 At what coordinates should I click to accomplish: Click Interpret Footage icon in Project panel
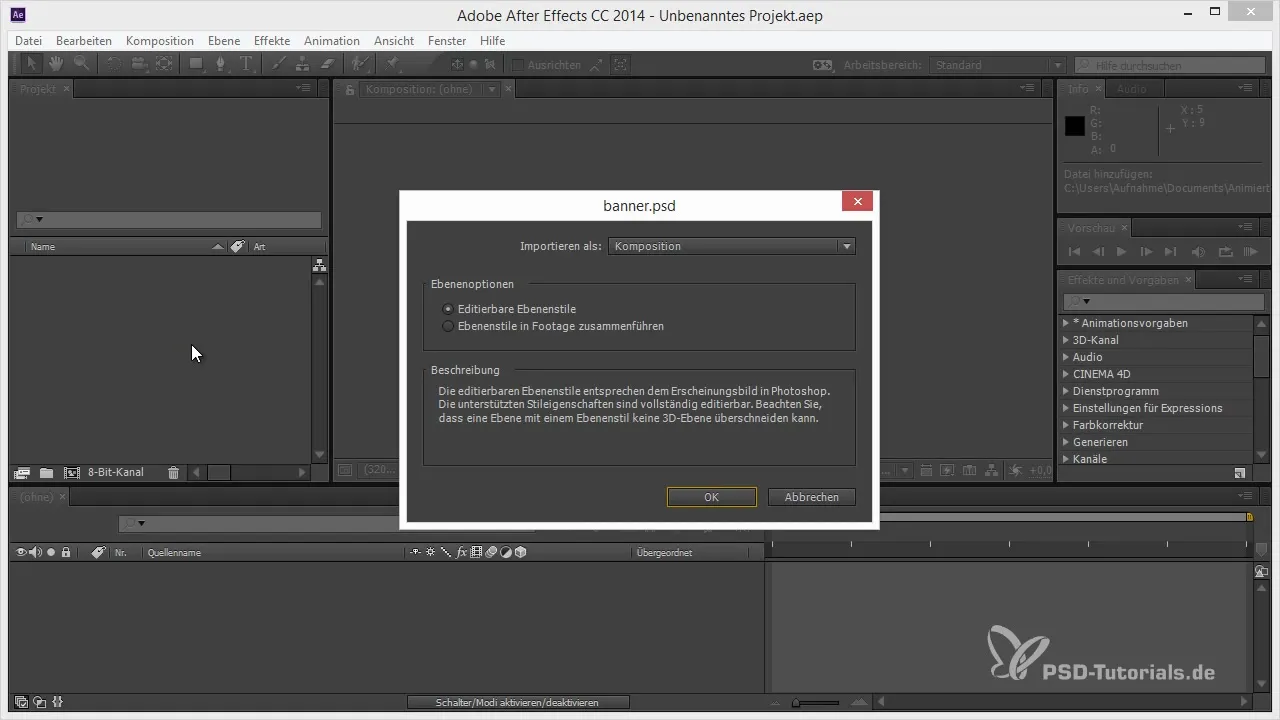pos(22,472)
